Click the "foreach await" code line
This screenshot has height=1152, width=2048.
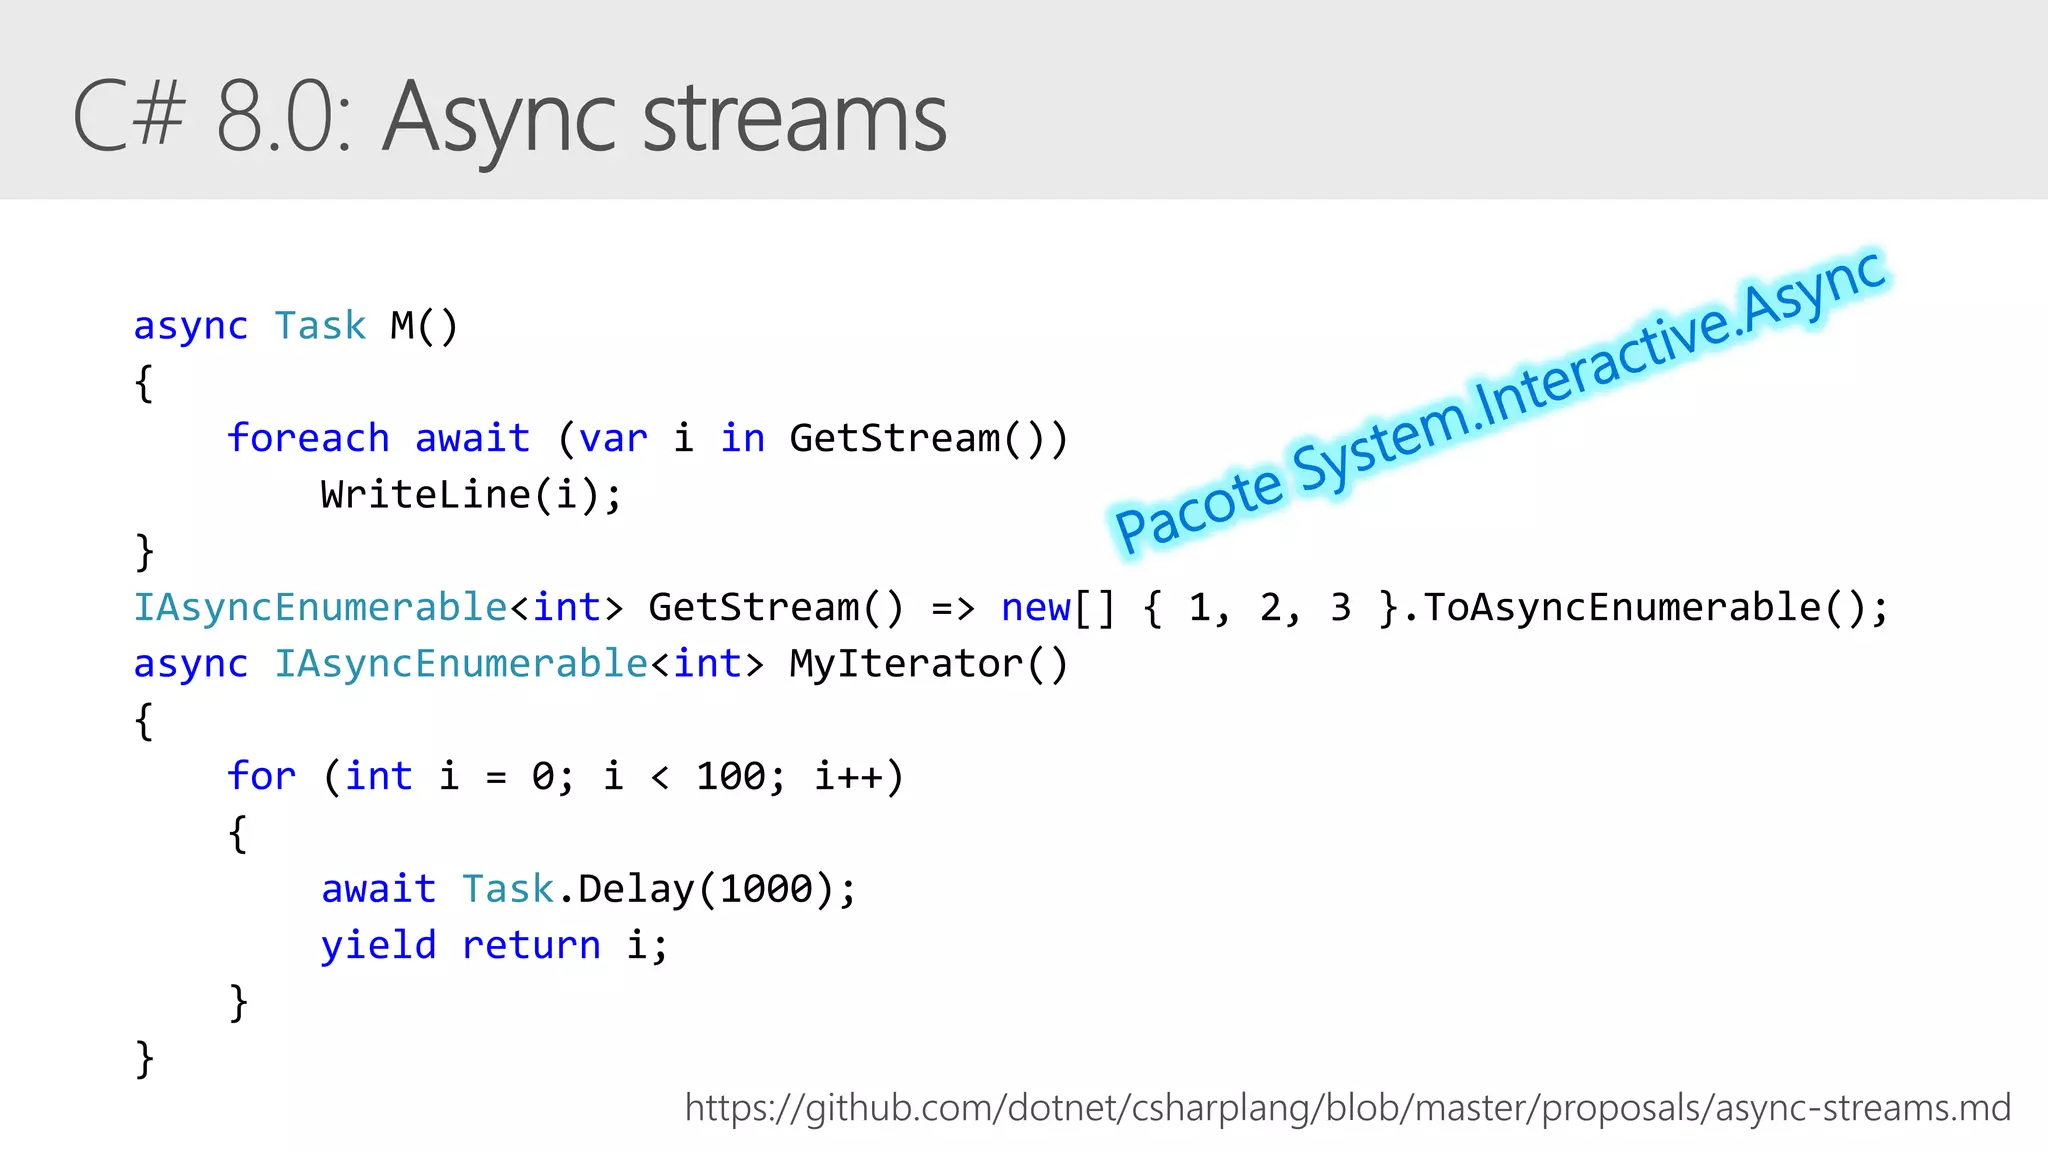pos(648,439)
